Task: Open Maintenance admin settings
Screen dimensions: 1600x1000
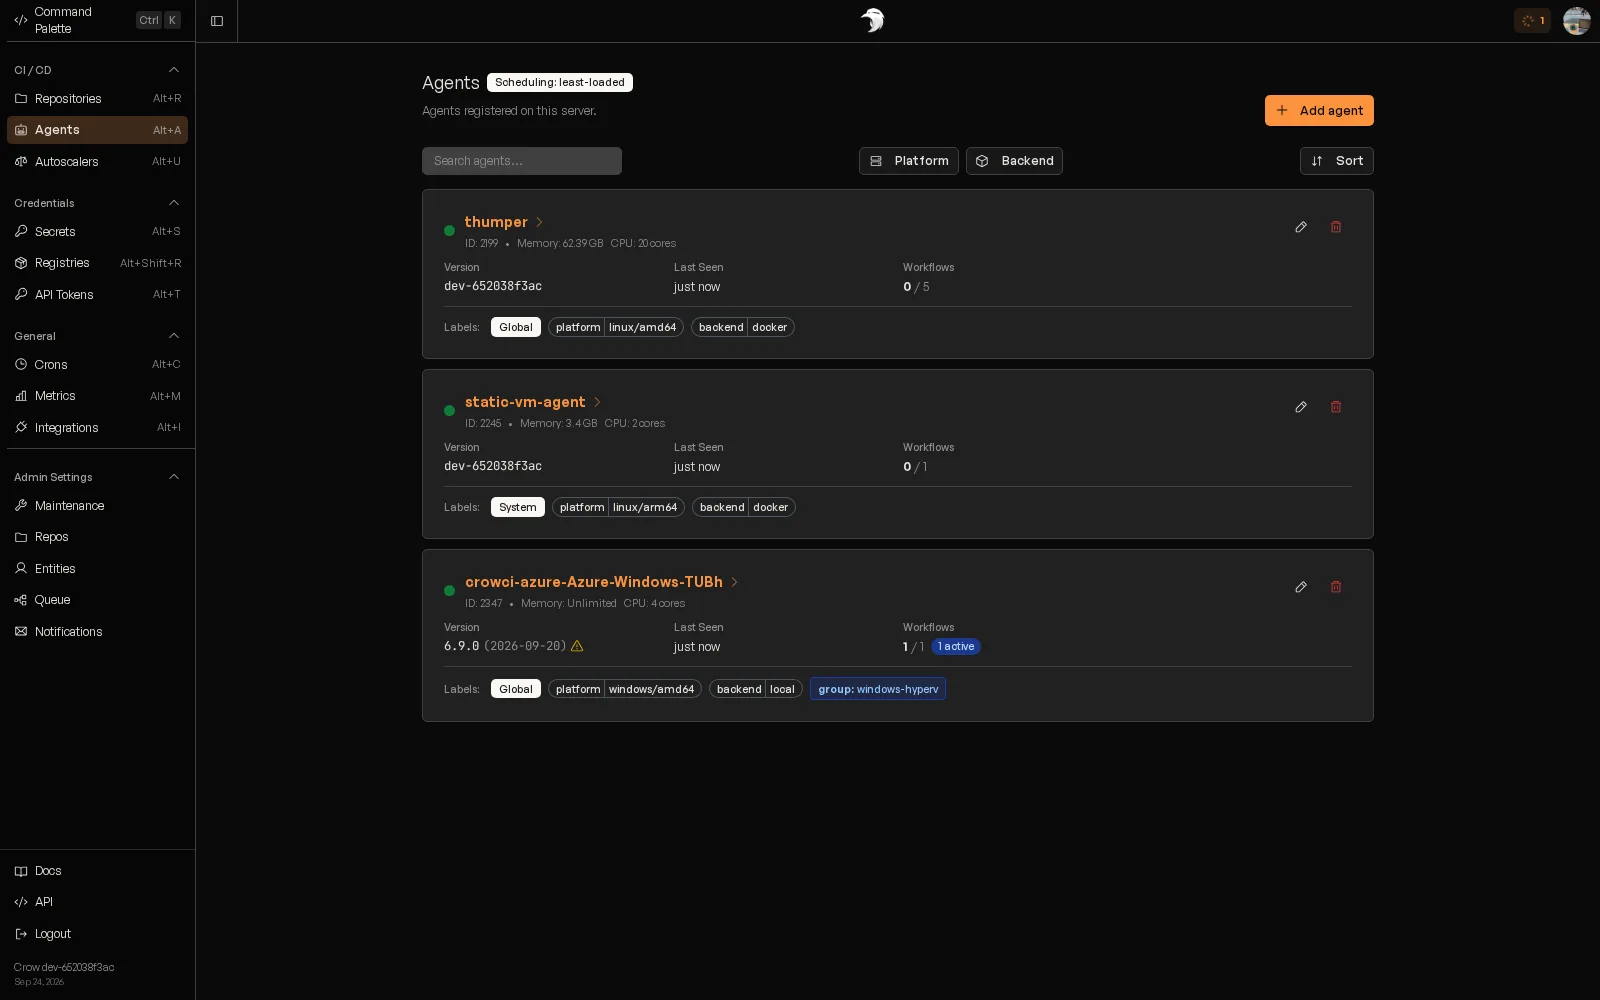Action: pos(97,506)
